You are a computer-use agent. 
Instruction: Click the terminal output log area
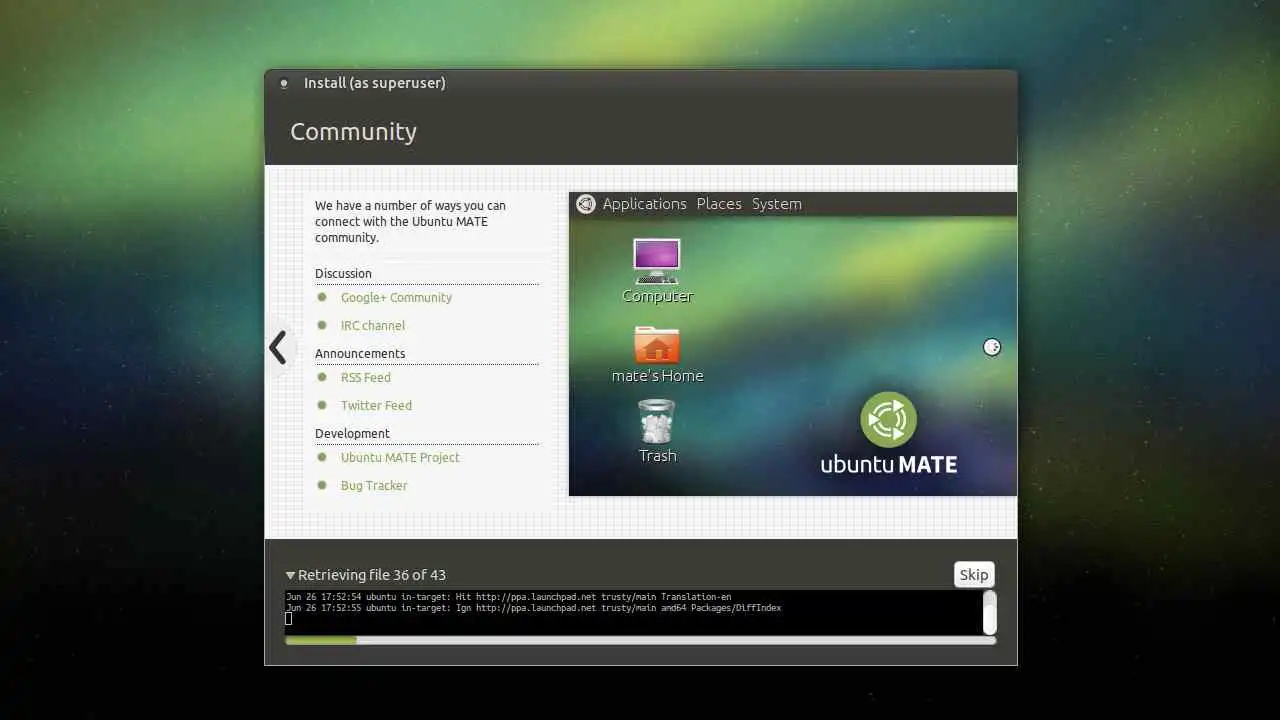634,612
